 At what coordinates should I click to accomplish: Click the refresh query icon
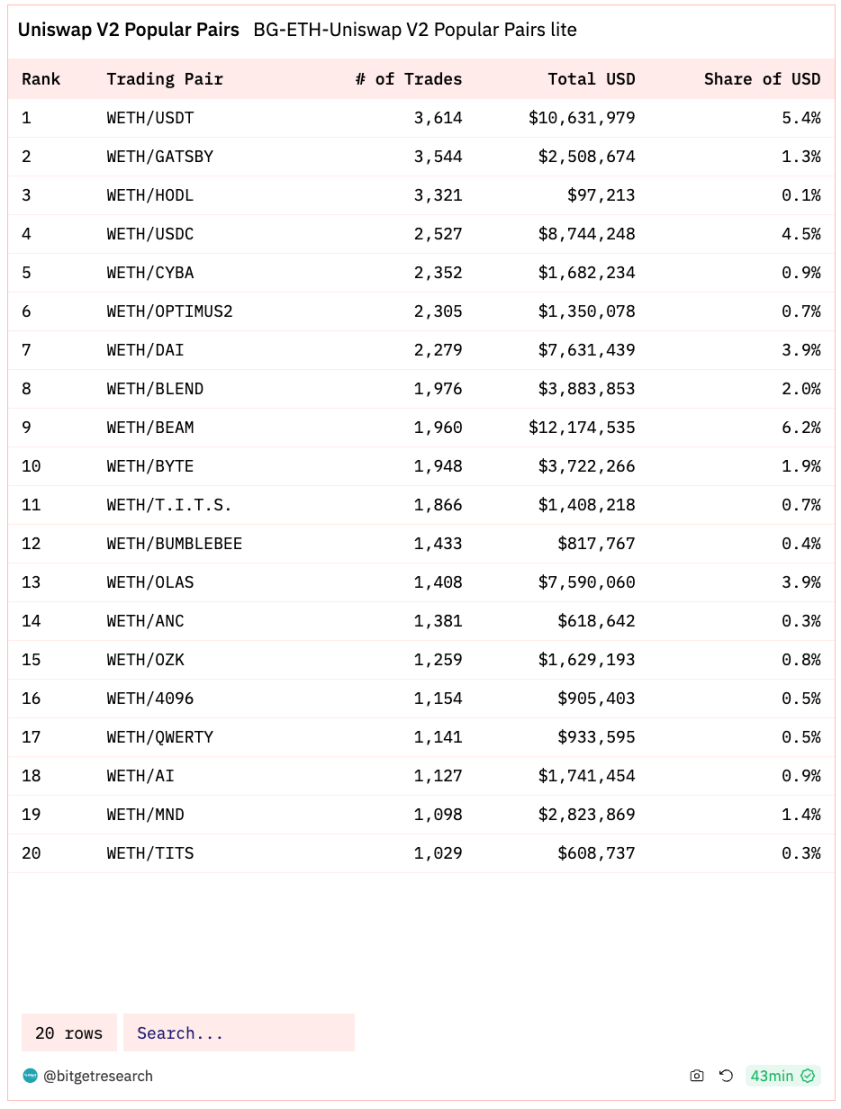(726, 1076)
